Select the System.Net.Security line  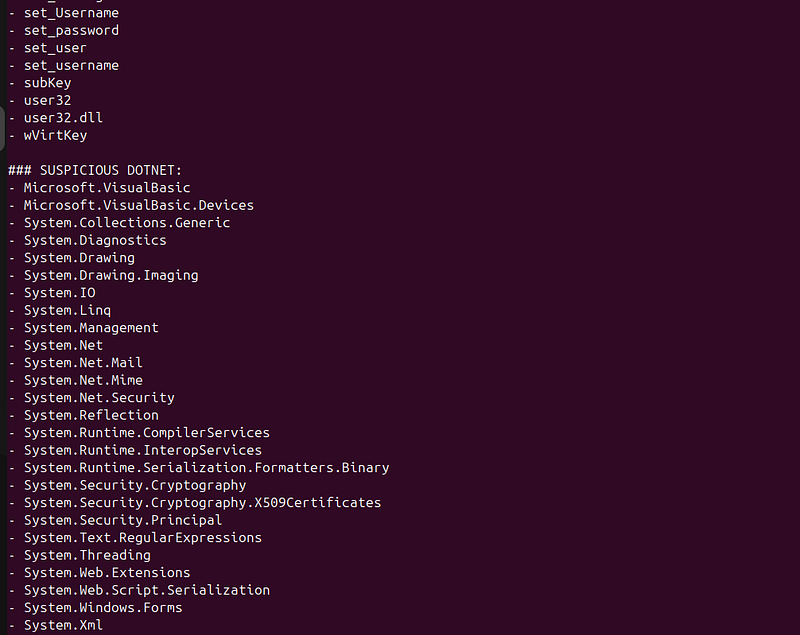point(99,398)
